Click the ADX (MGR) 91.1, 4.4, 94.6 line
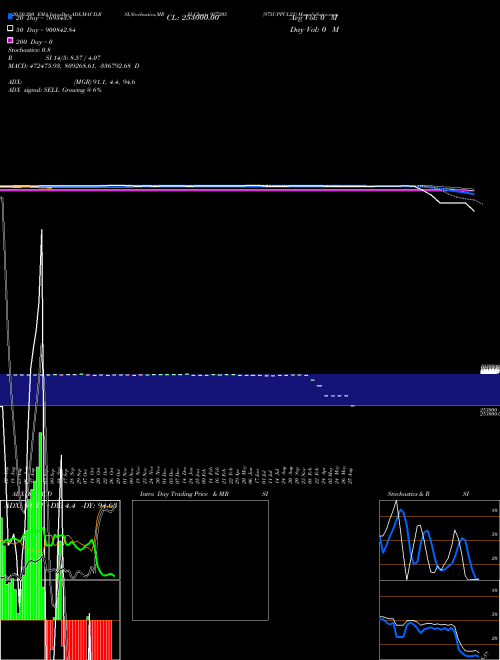 (72, 82)
